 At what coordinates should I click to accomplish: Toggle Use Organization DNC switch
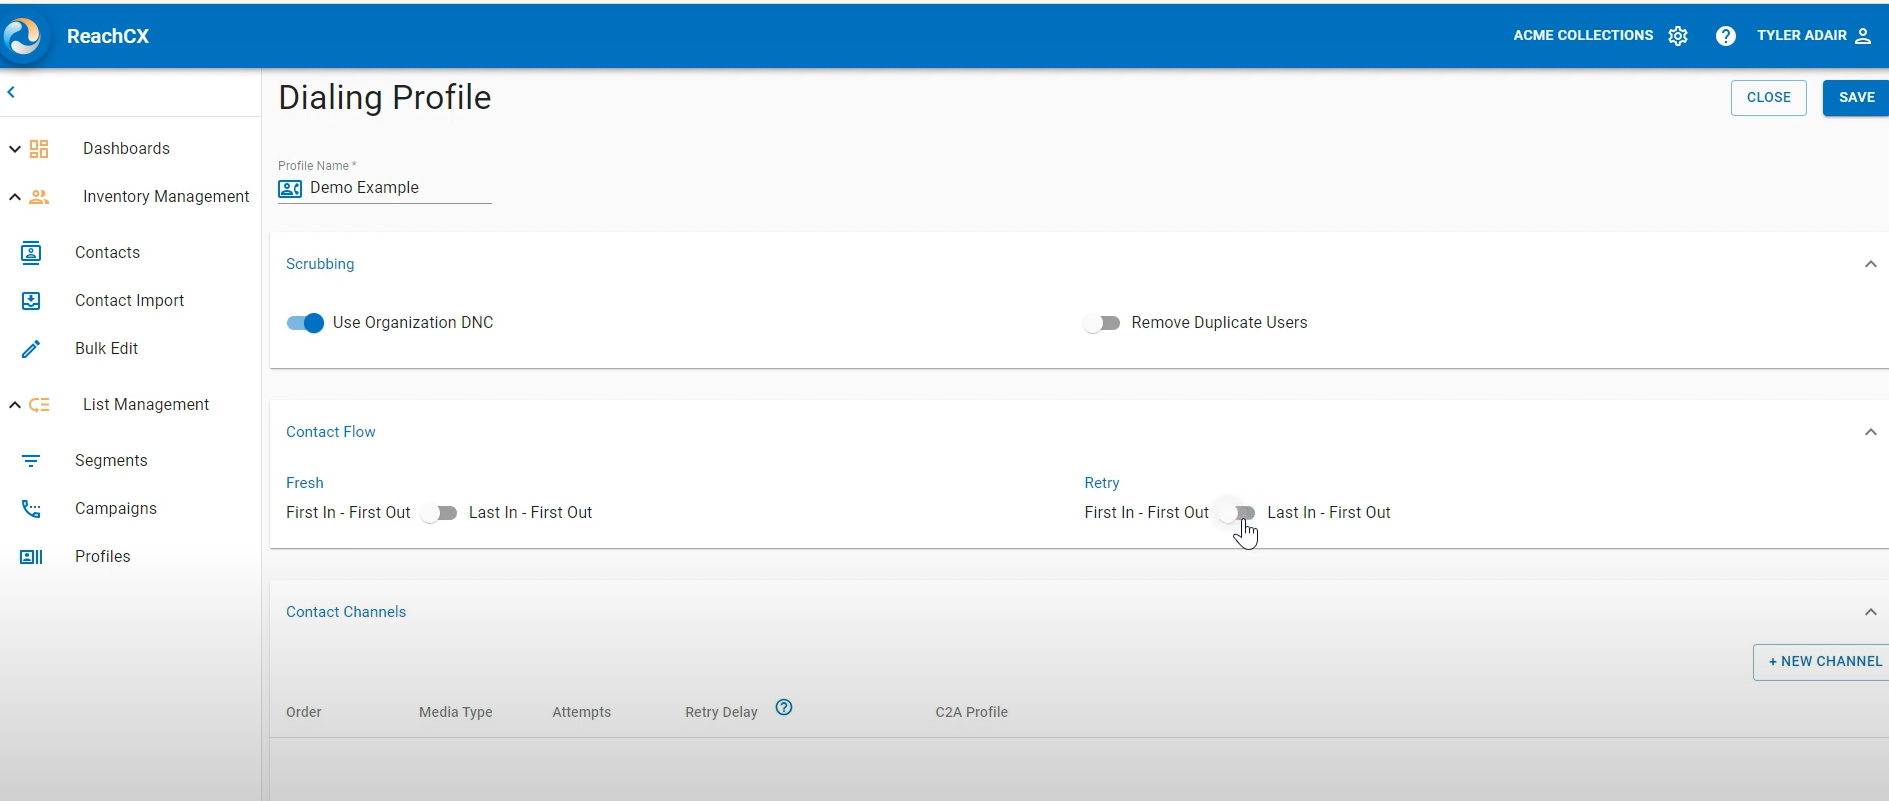(305, 323)
